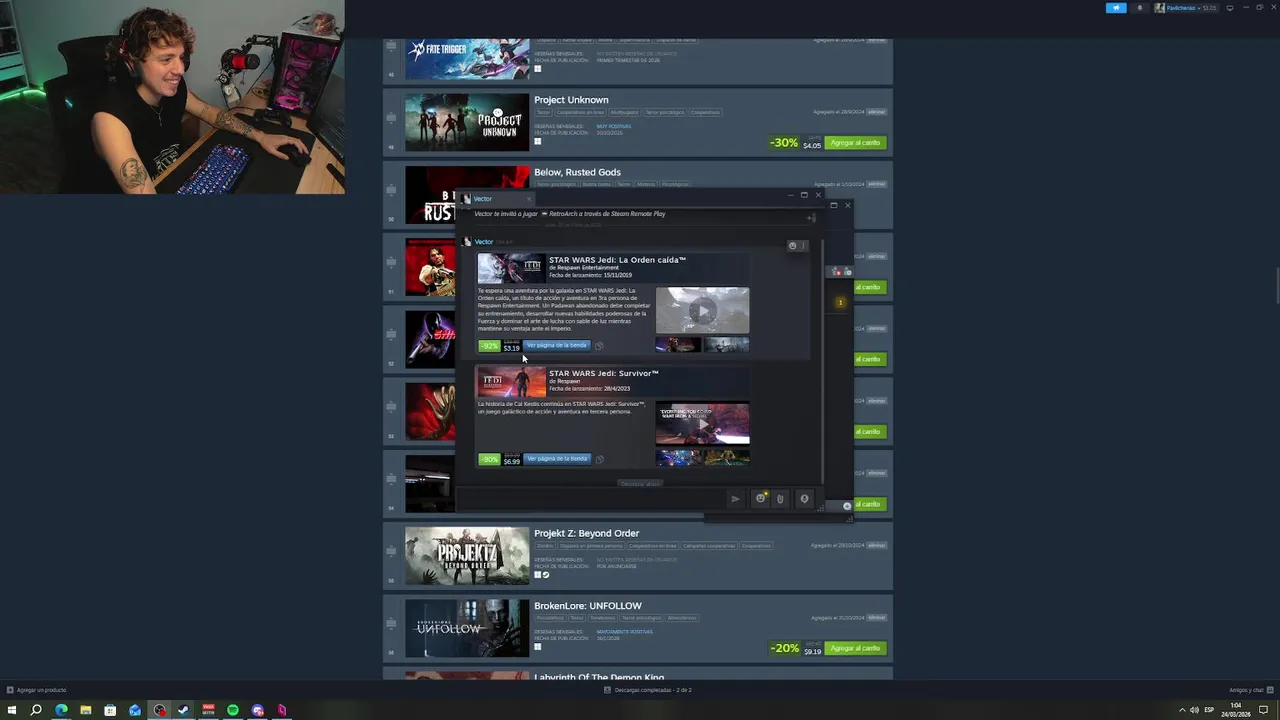
Task: Open Windows search from the taskbar
Action: point(36,710)
